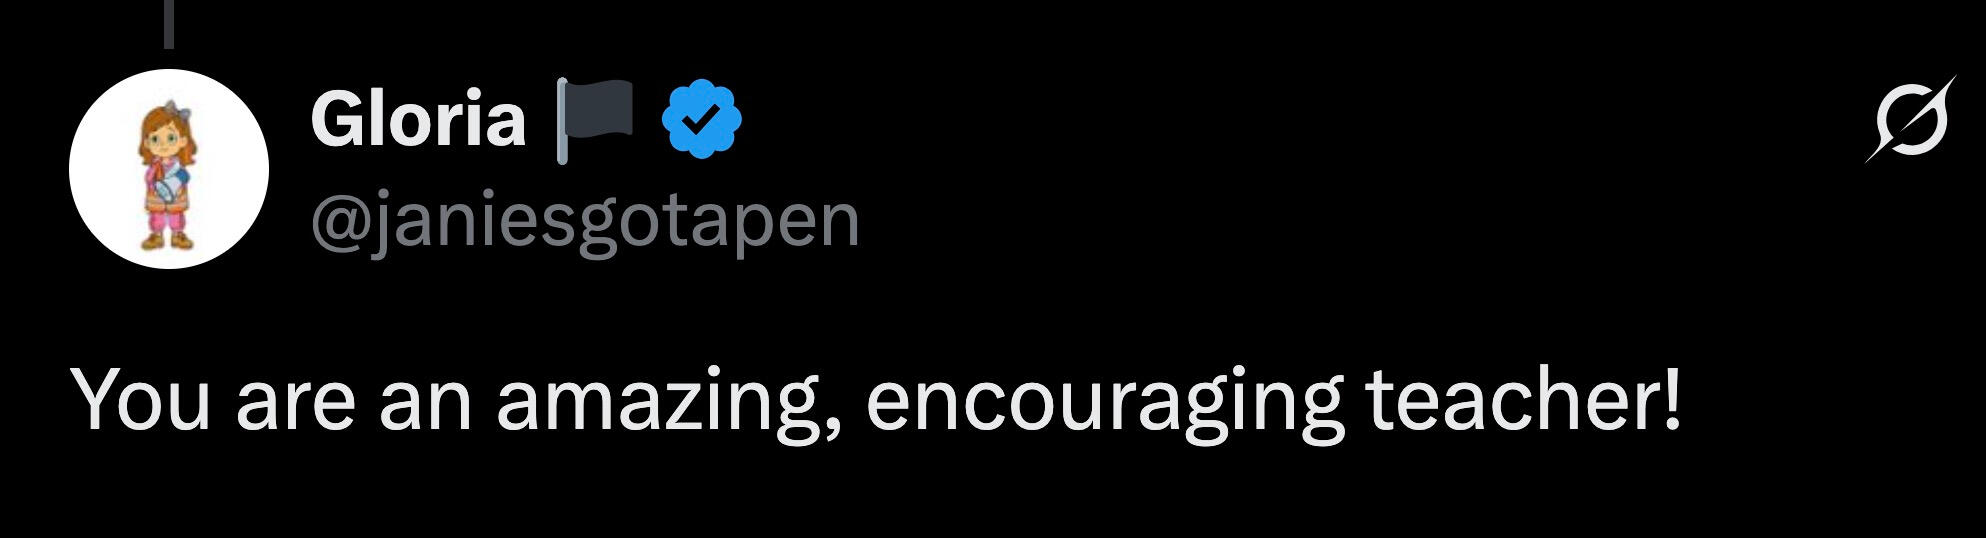Click the exclamation mark ending the tweet

click(1673, 398)
